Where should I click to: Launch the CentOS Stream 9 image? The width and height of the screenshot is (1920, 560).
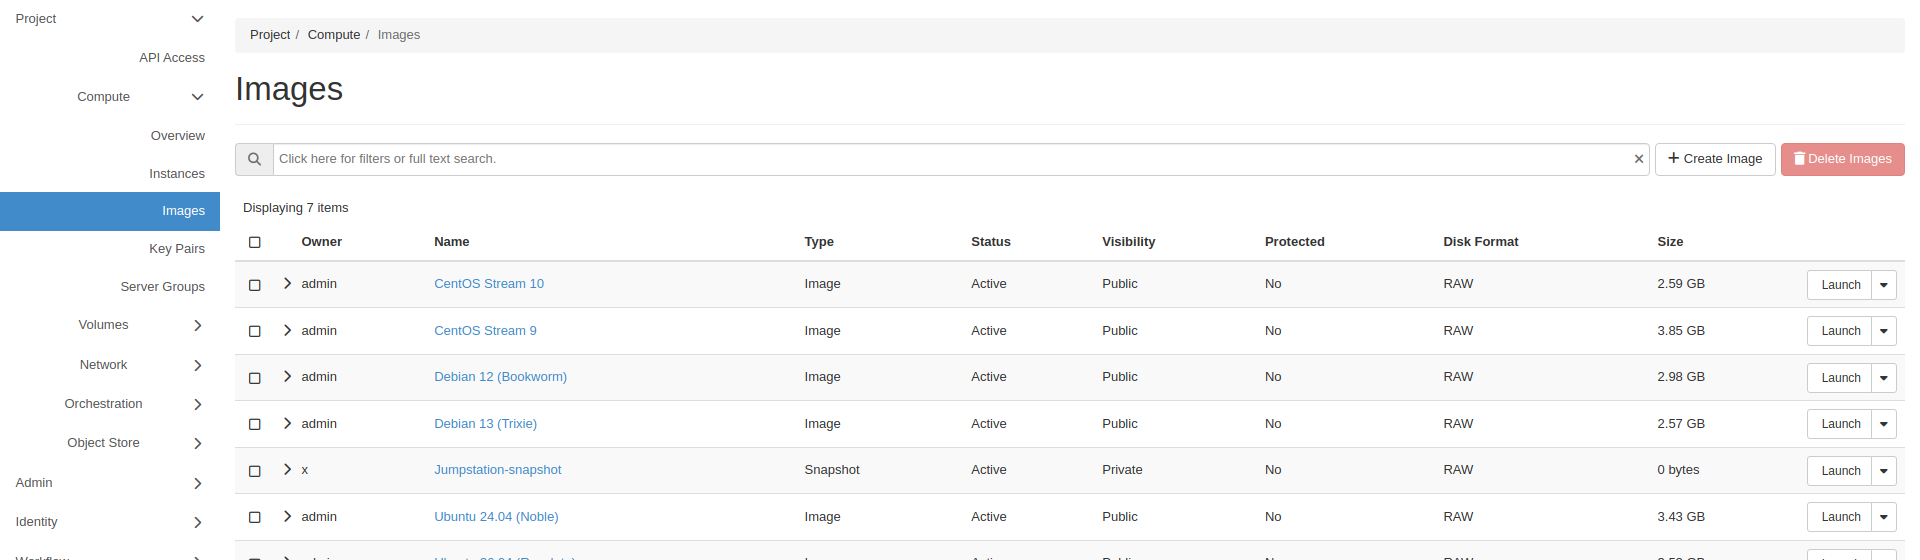pyautogui.click(x=1840, y=331)
